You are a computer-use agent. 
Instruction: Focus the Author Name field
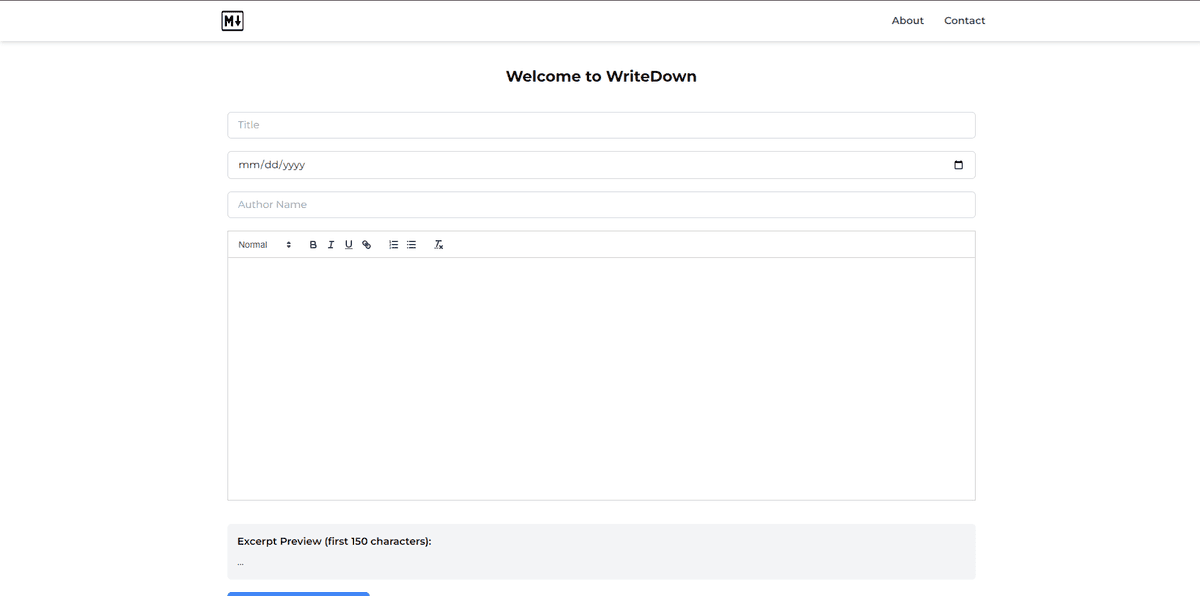[x=601, y=205]
